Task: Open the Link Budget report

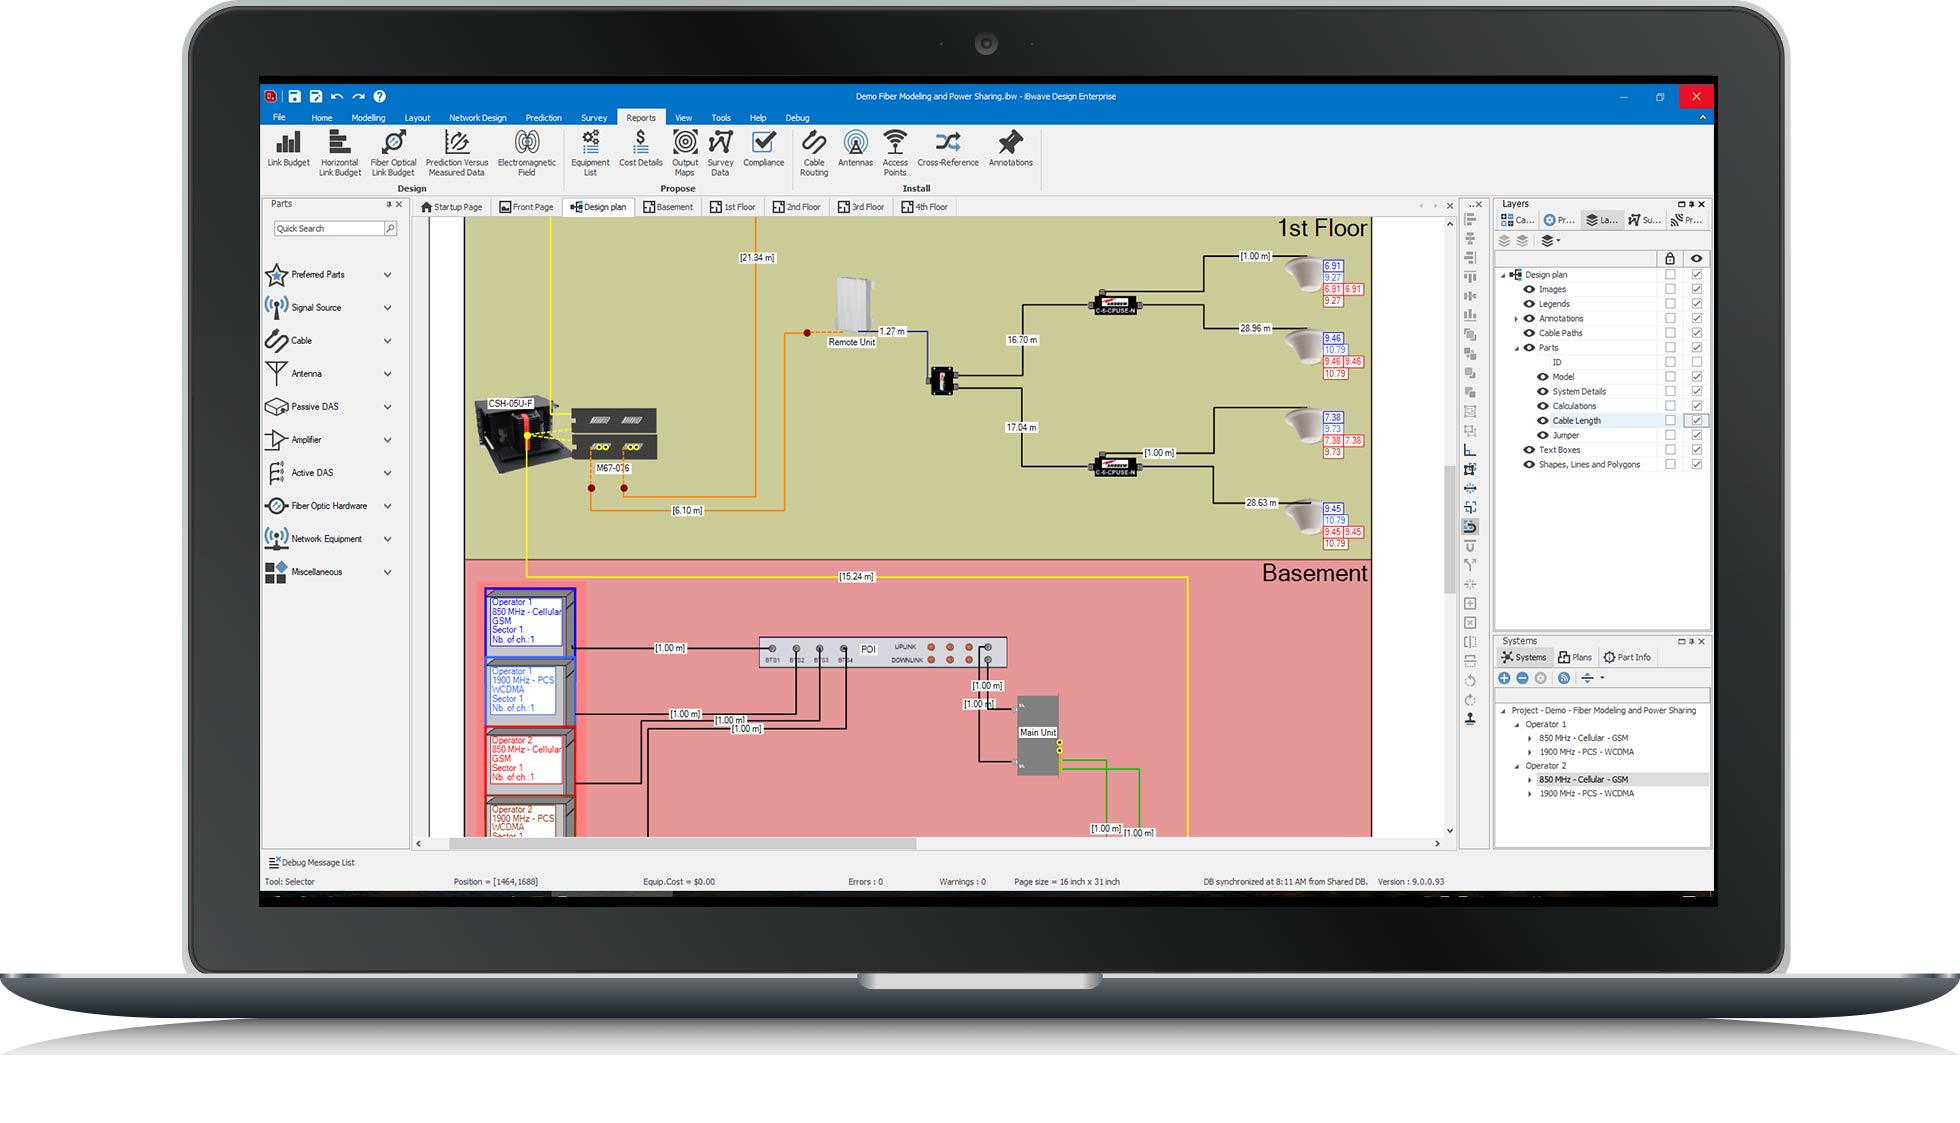Action: click(x=288, y=150)
